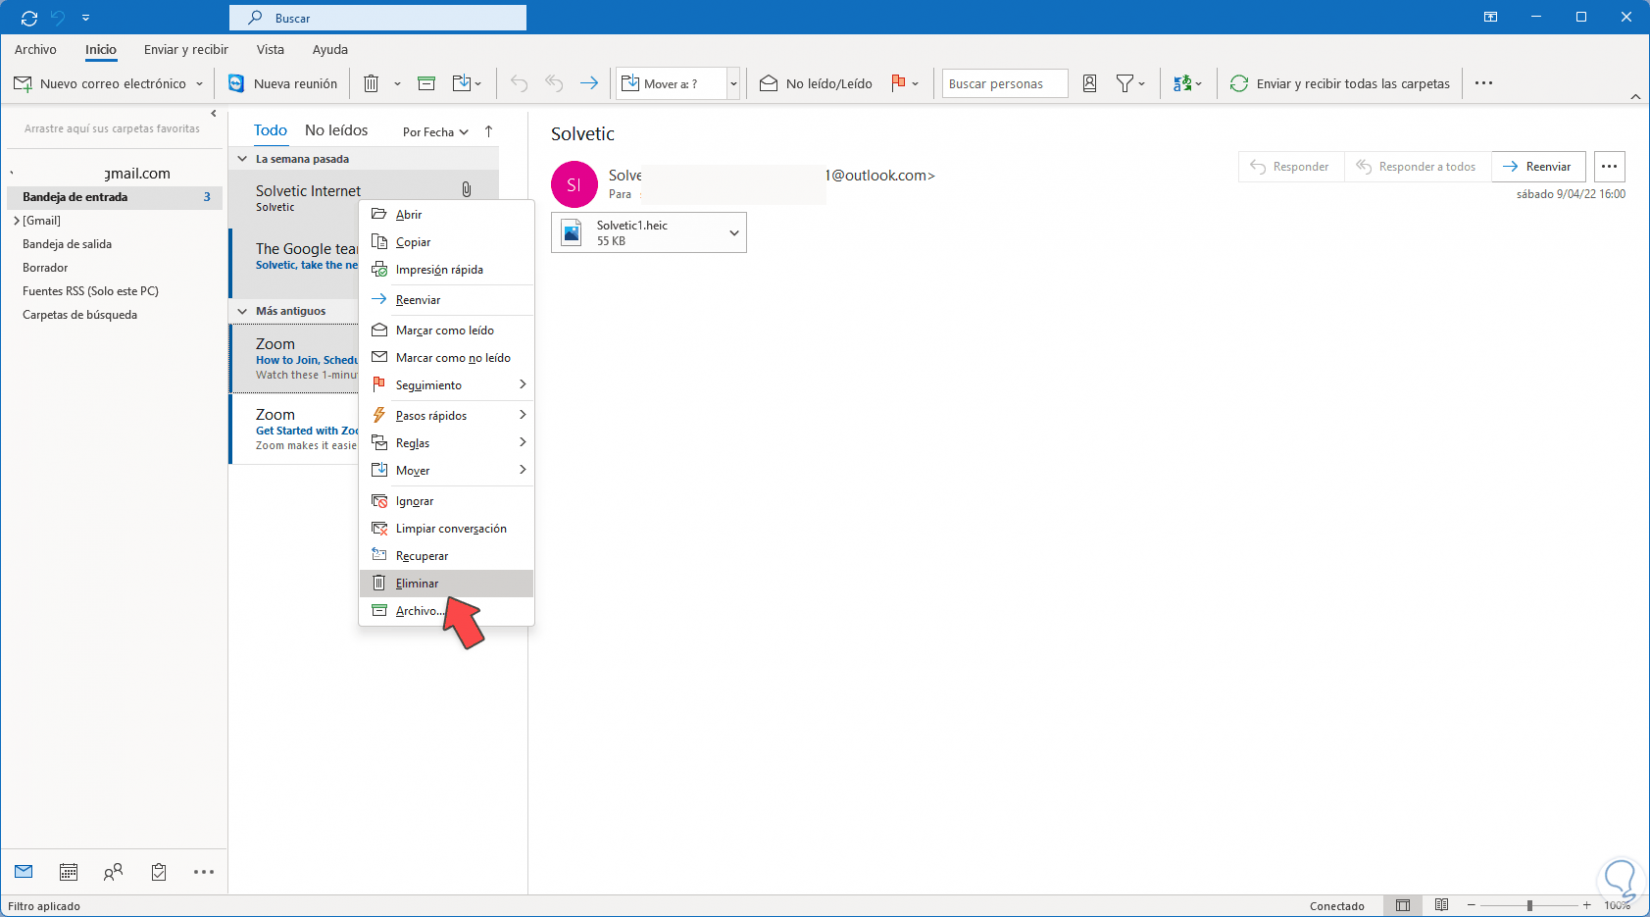
Task: Collapse the ribbon with the chevron
Action: [x=1635, y=97]
